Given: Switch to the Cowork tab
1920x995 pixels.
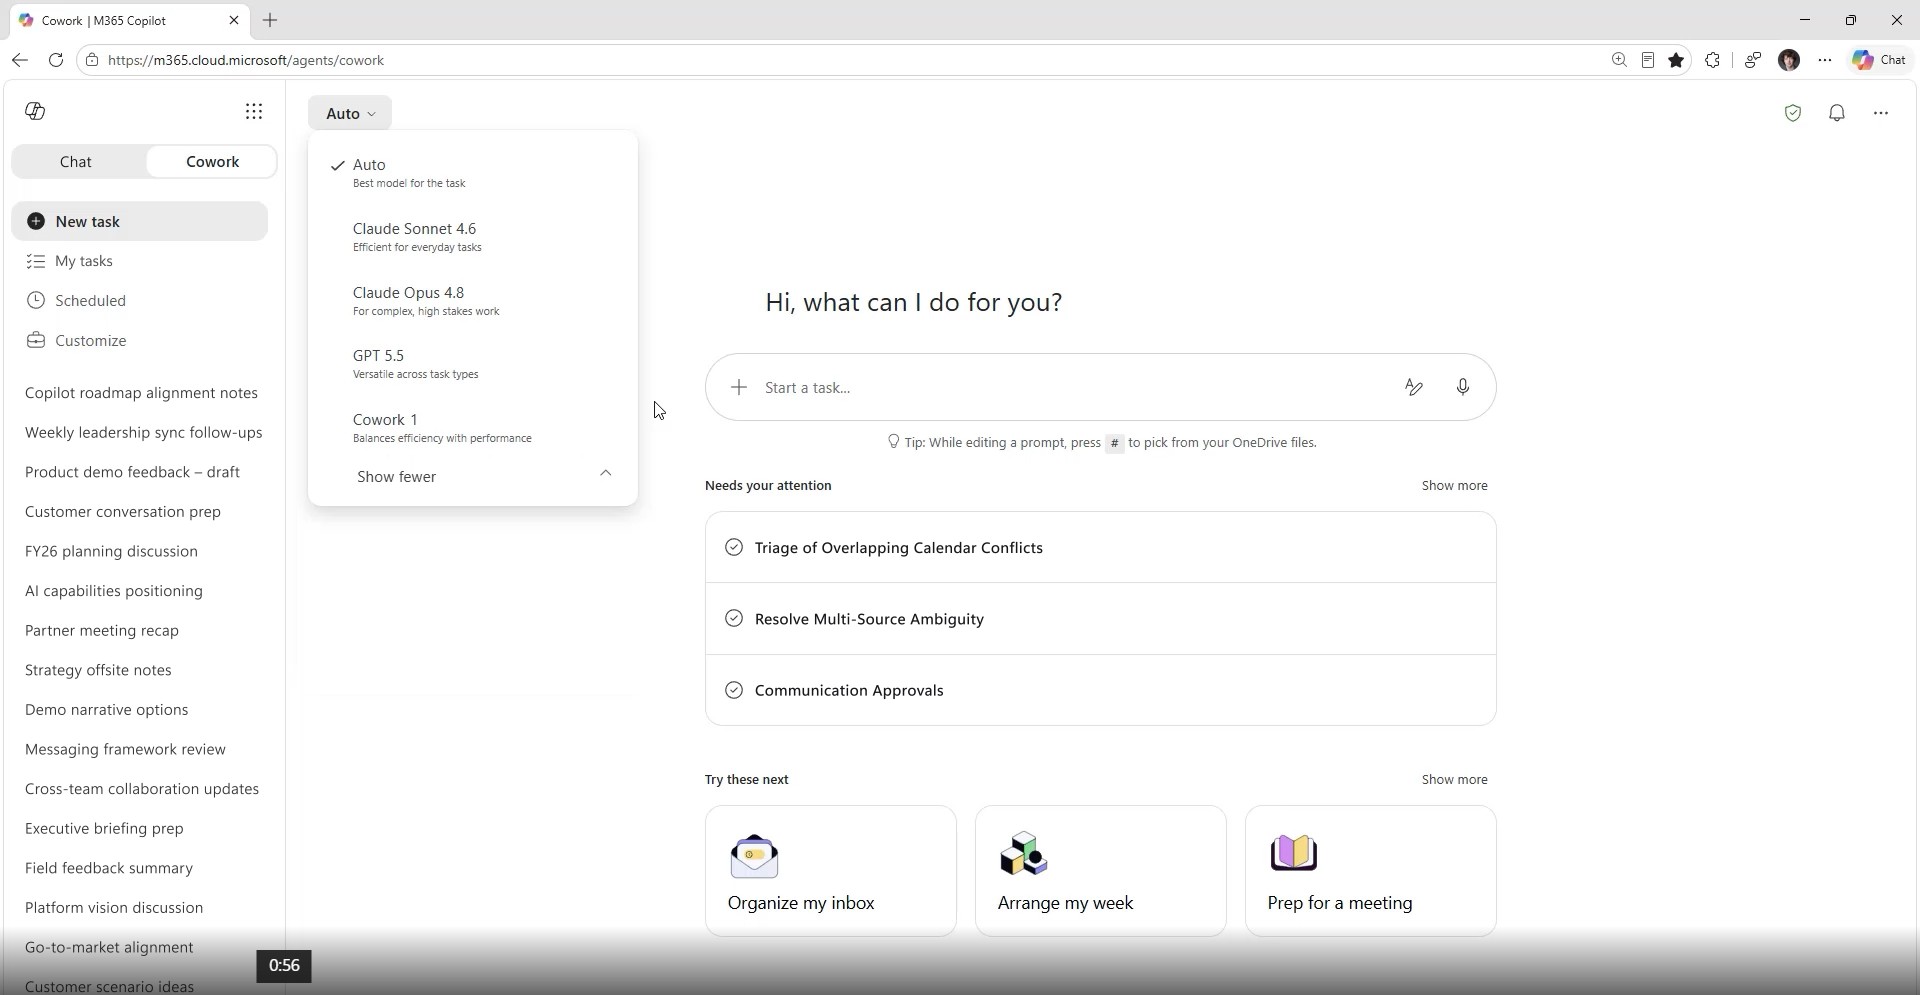Looking at the screenshot, I should pos(212,161).
